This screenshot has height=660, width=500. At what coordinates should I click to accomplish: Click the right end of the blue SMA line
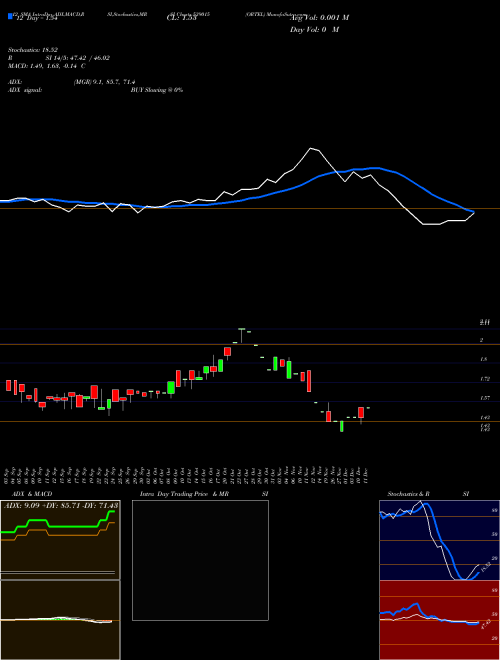tap(473, 211)
